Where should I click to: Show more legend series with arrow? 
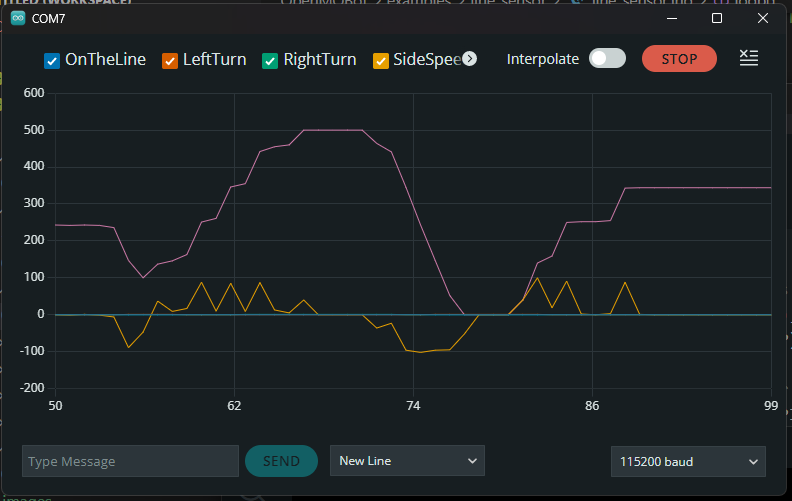469,59
